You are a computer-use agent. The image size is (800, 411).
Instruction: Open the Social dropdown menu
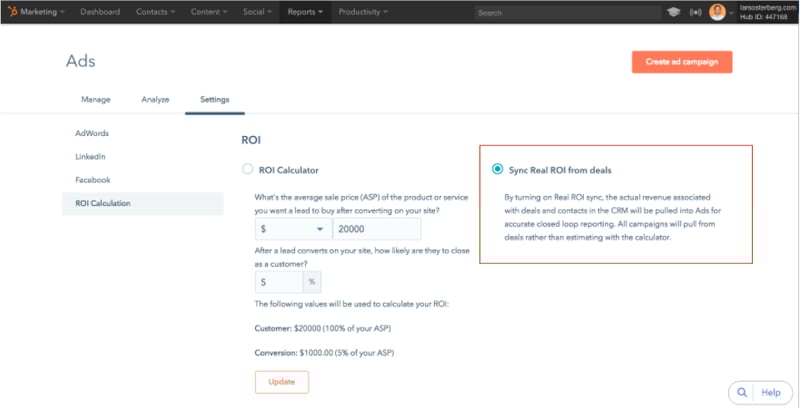257,12
